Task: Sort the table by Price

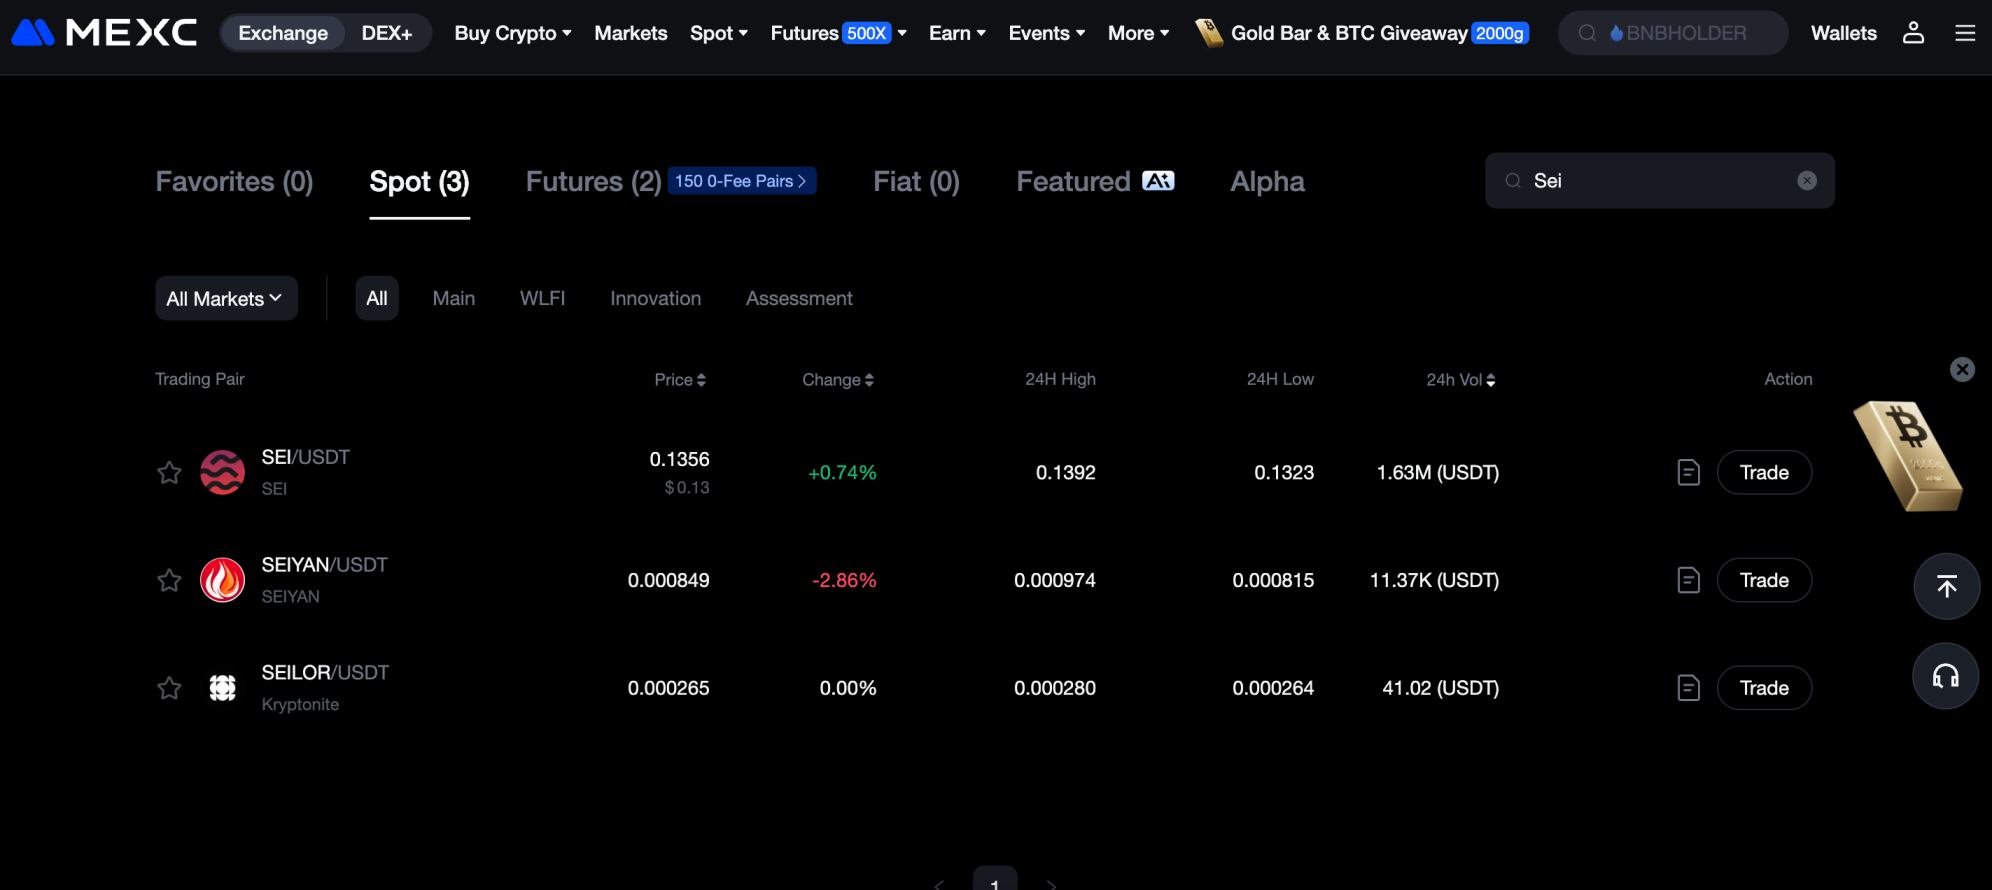Action: coord(680,380)
